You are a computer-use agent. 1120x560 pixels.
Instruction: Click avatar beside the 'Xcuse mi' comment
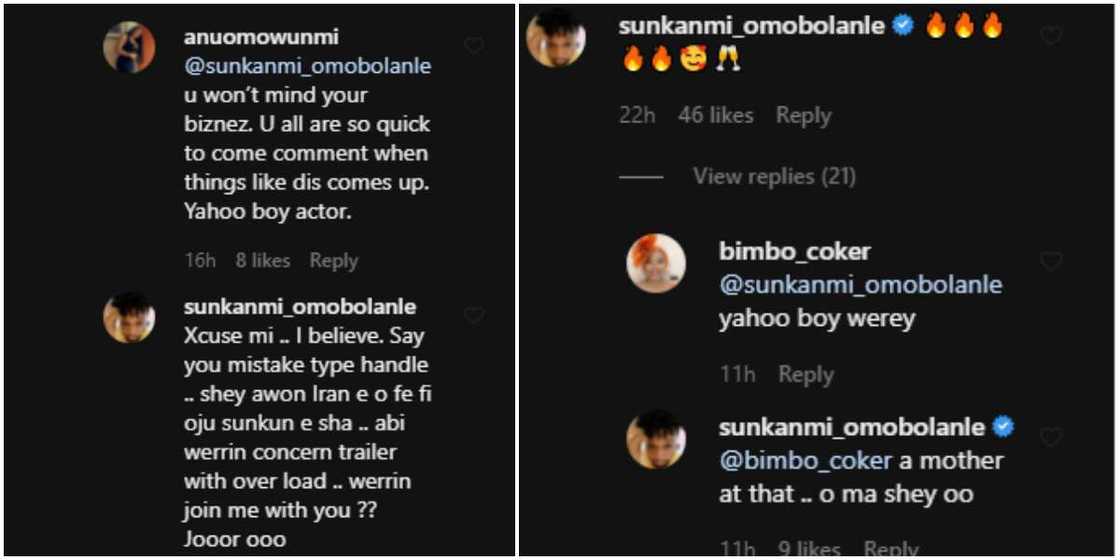129,318
